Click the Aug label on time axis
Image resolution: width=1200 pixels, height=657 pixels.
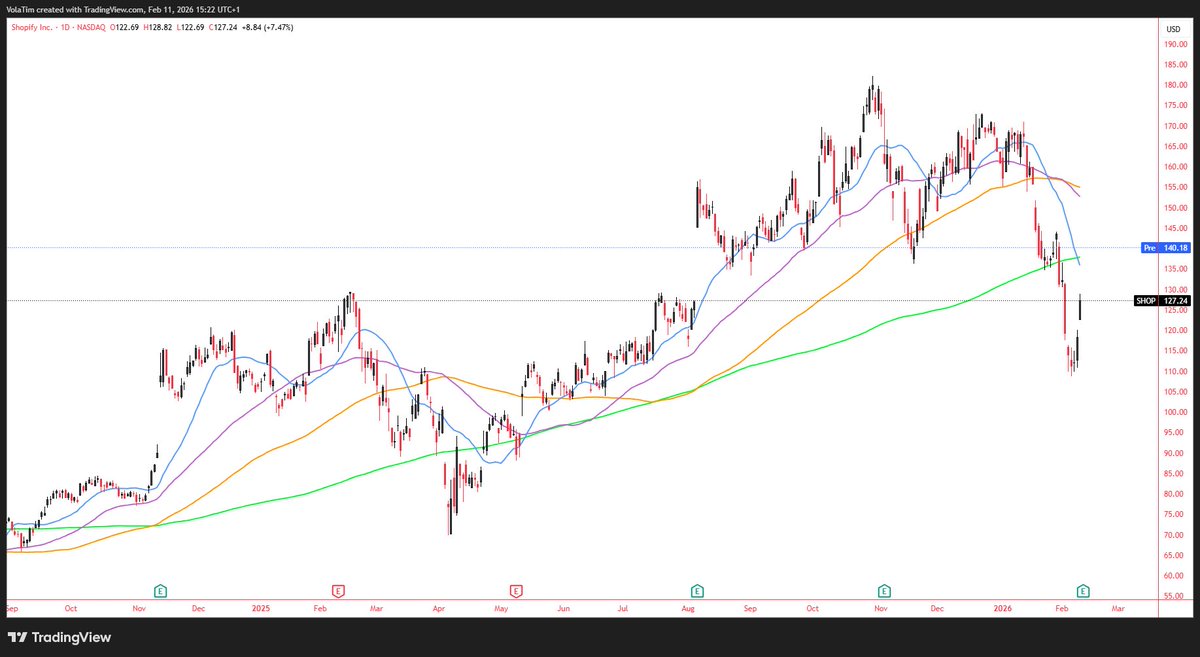[688, 607]
